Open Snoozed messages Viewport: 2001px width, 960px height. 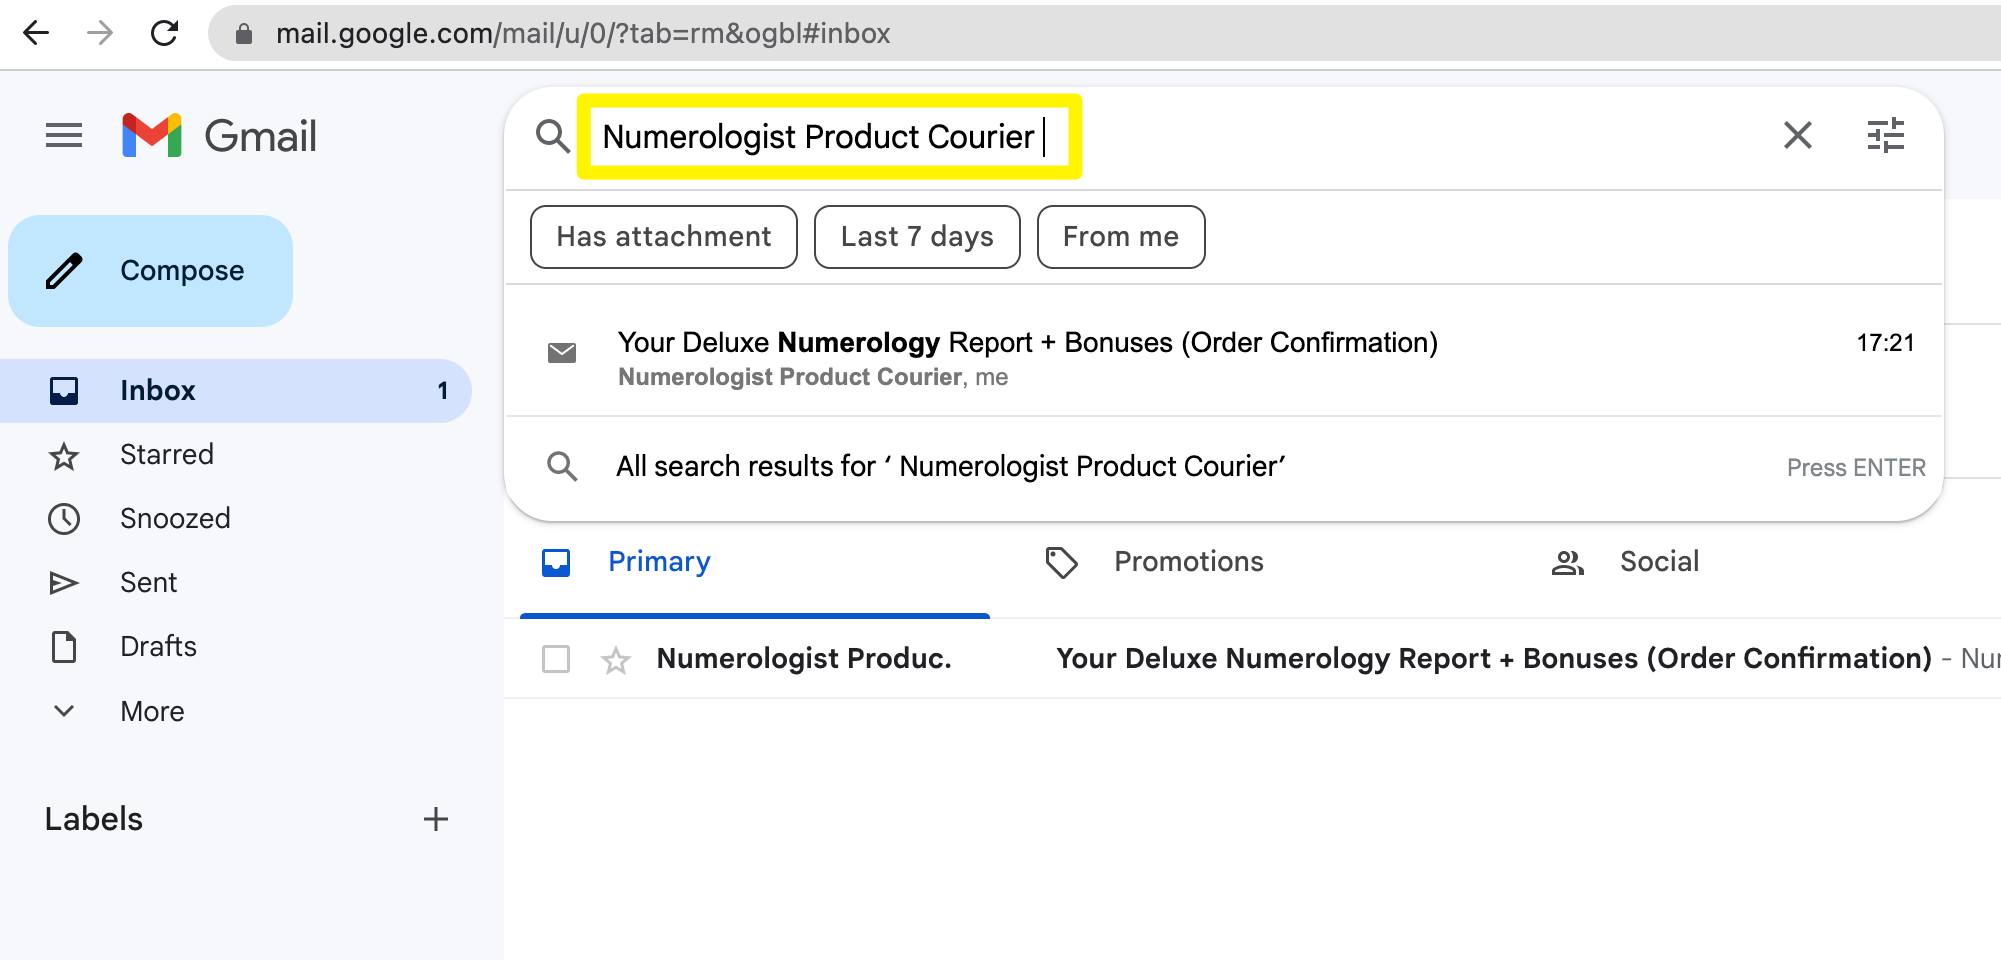[x=175, y=519]
